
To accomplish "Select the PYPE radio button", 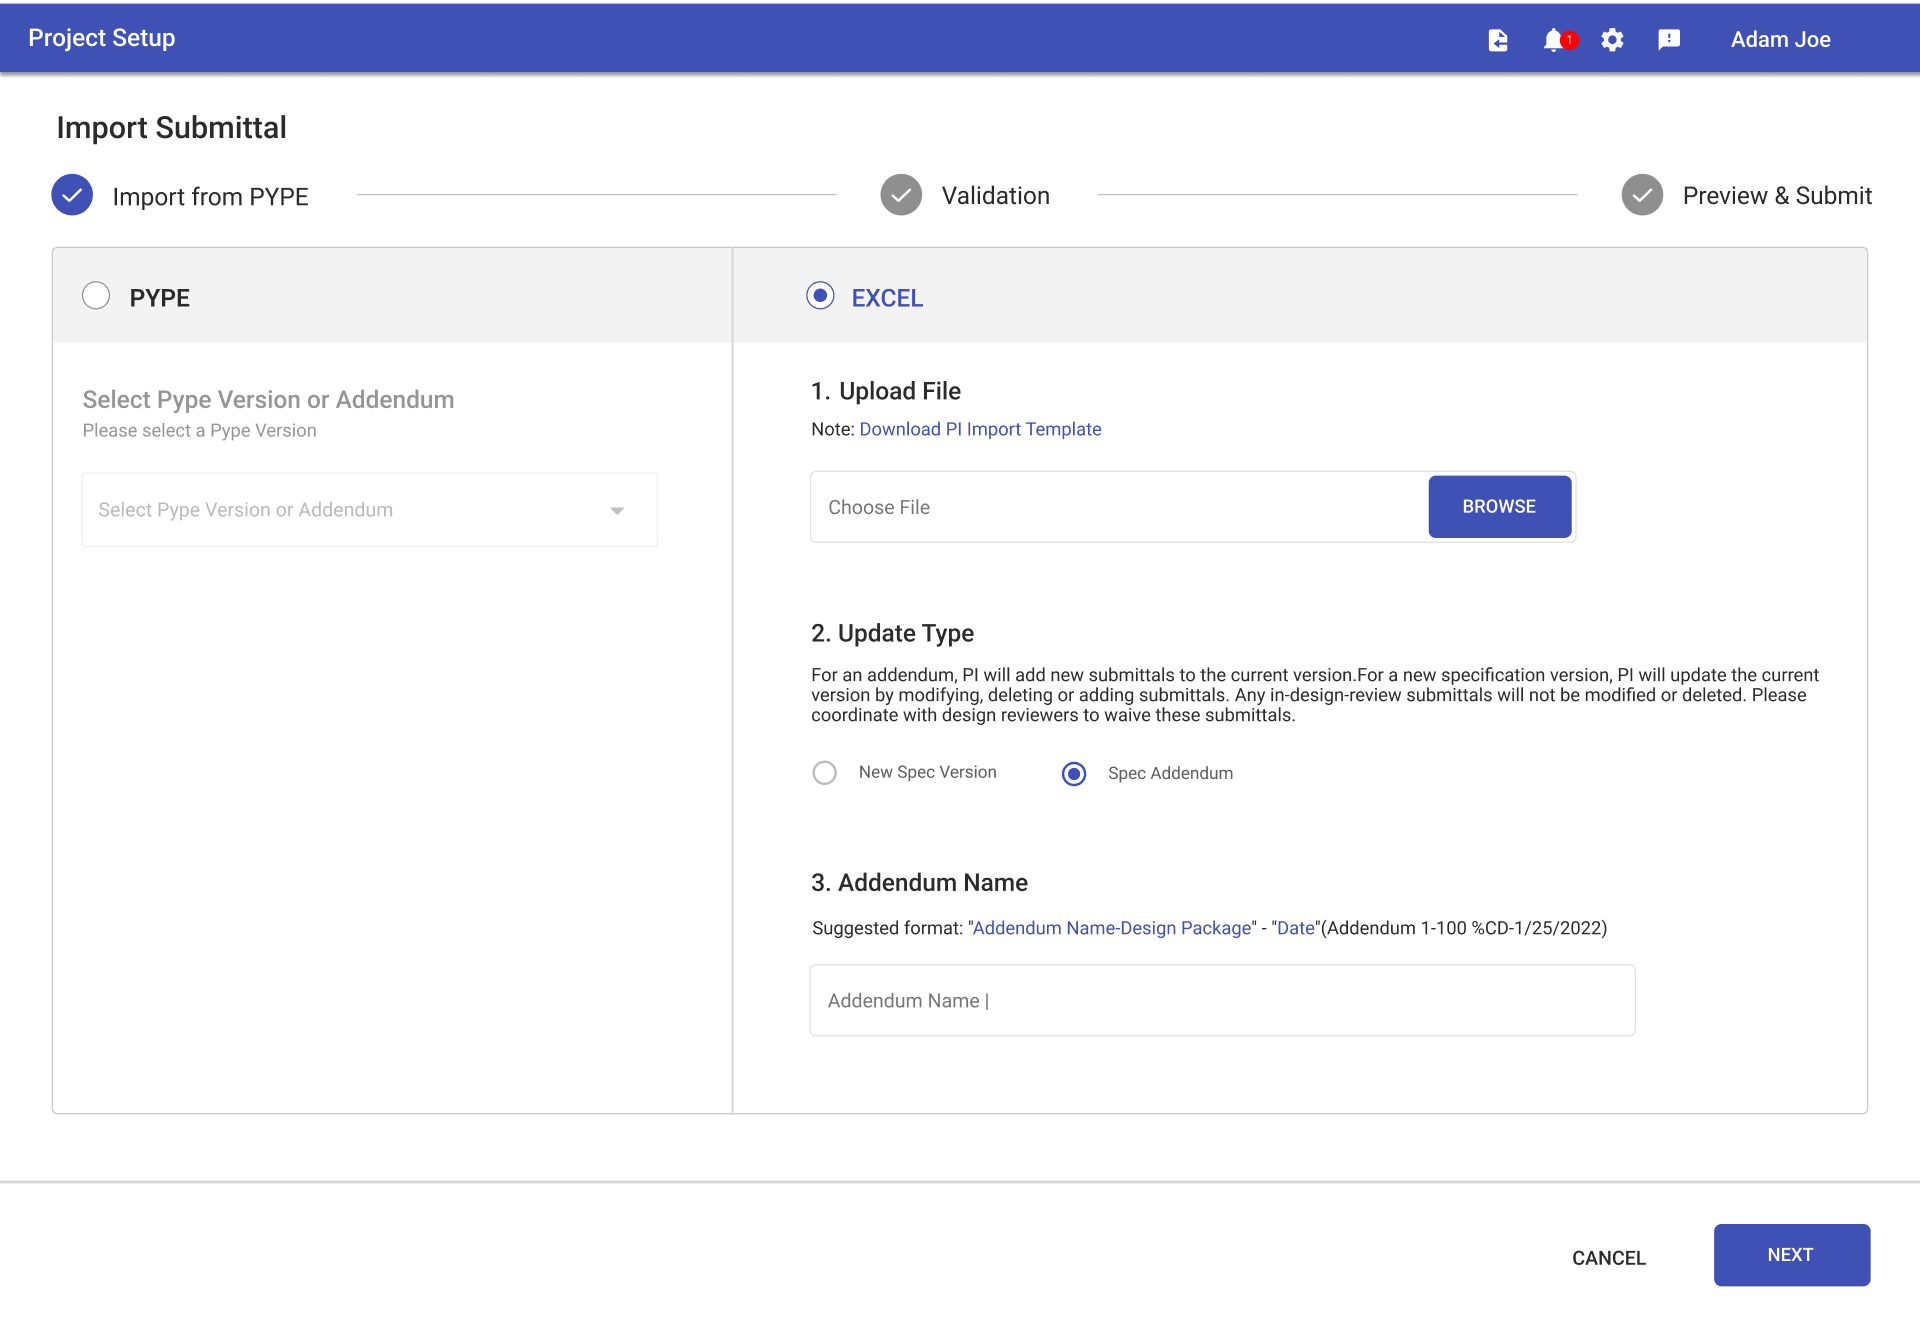I will (x=96, y=295).
